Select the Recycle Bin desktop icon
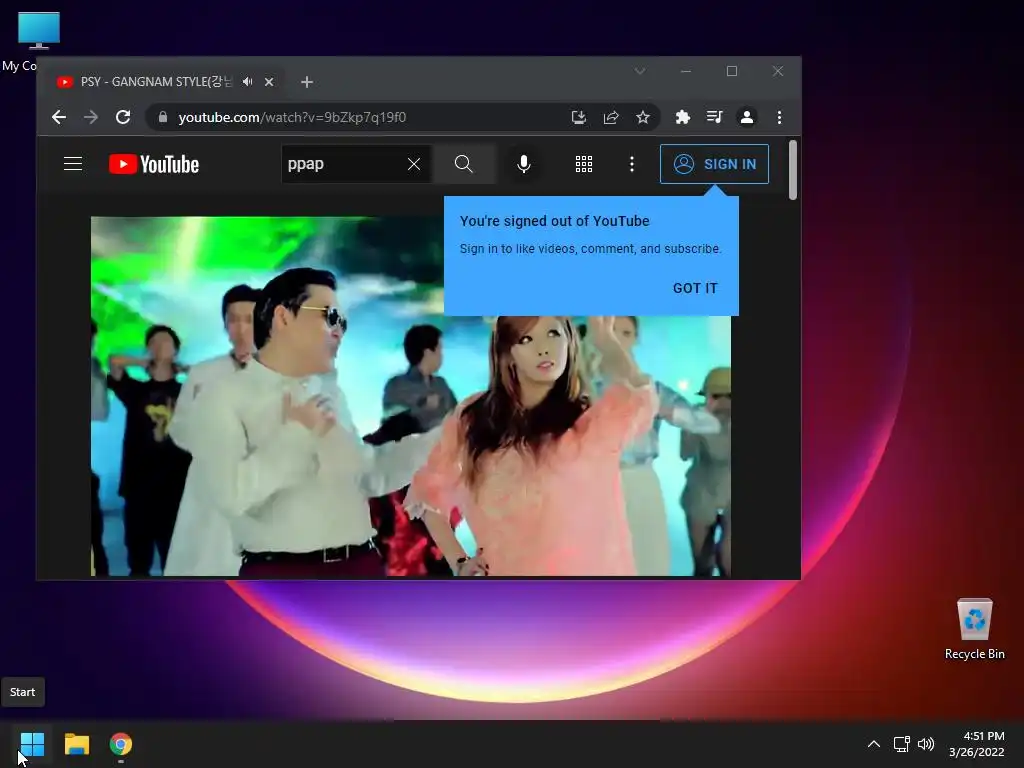Image resolution: width=1024 pixels, height=768 pixels. 974,630
